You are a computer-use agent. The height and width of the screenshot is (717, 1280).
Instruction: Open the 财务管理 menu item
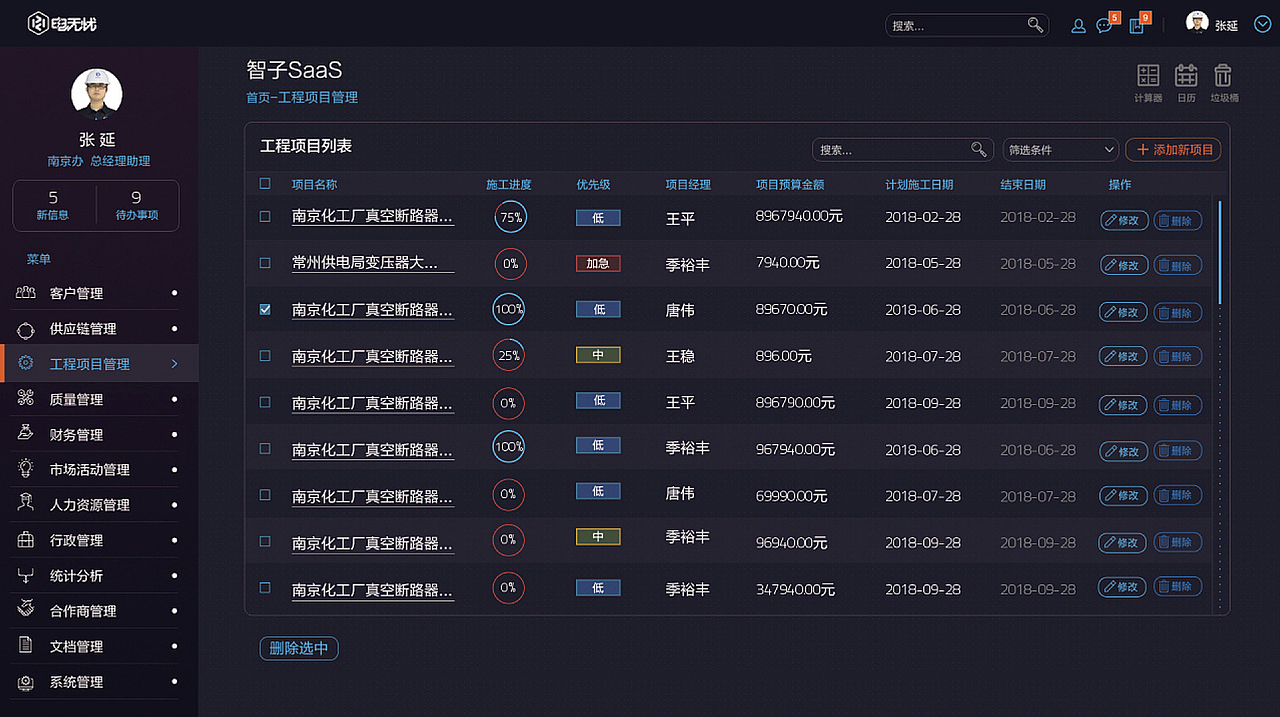click(76, 435)
